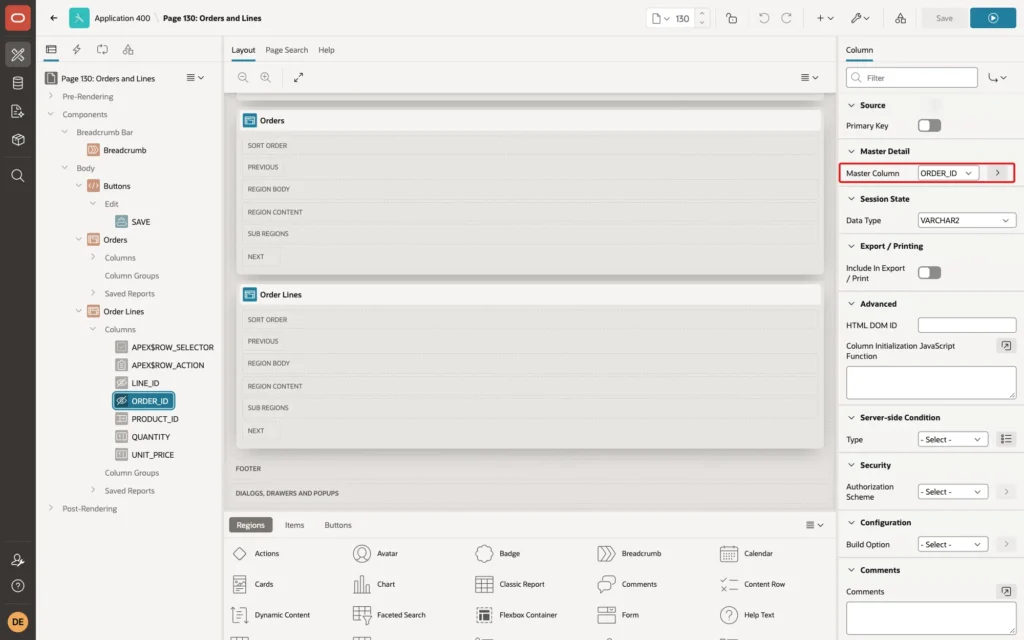Zoom in the layout view
1024x640 pixels.
(265, 77)
